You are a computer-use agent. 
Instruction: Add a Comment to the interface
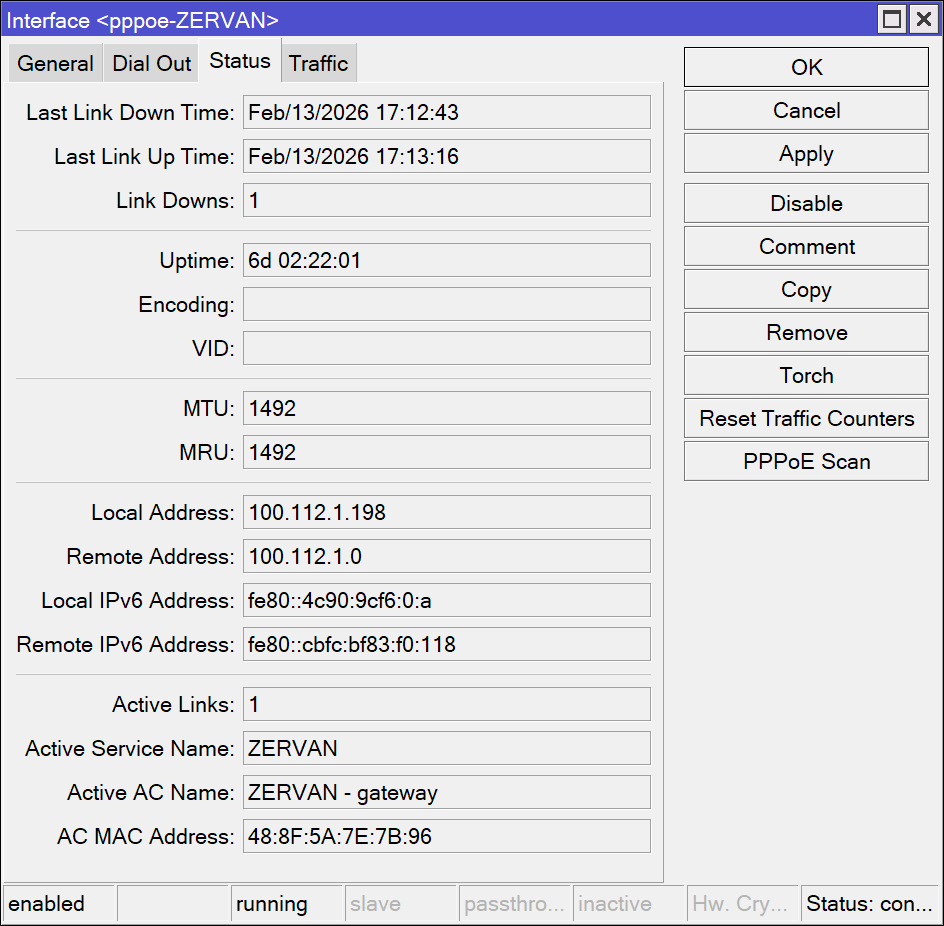806,246
